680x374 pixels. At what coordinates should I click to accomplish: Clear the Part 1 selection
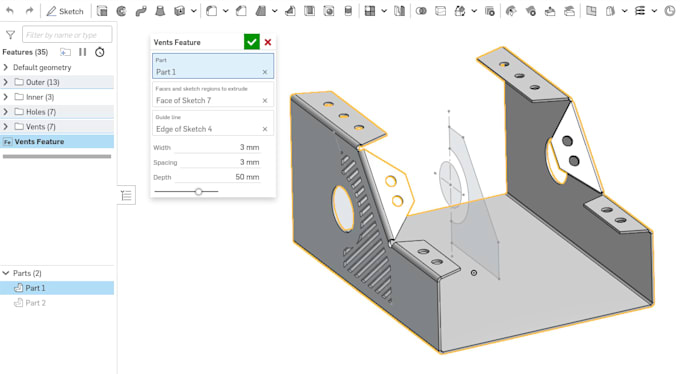(265, 72)
